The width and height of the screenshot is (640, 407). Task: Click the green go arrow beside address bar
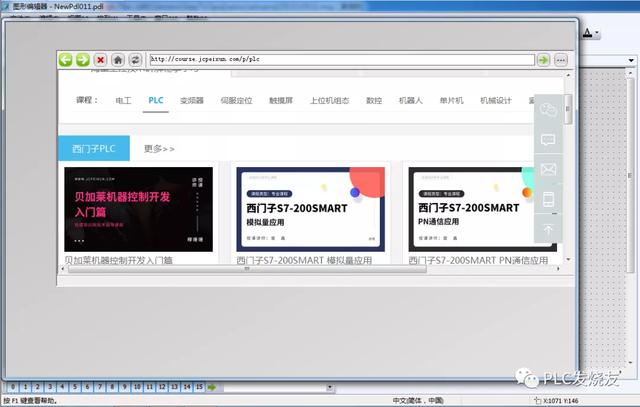[x=543, y=60]
